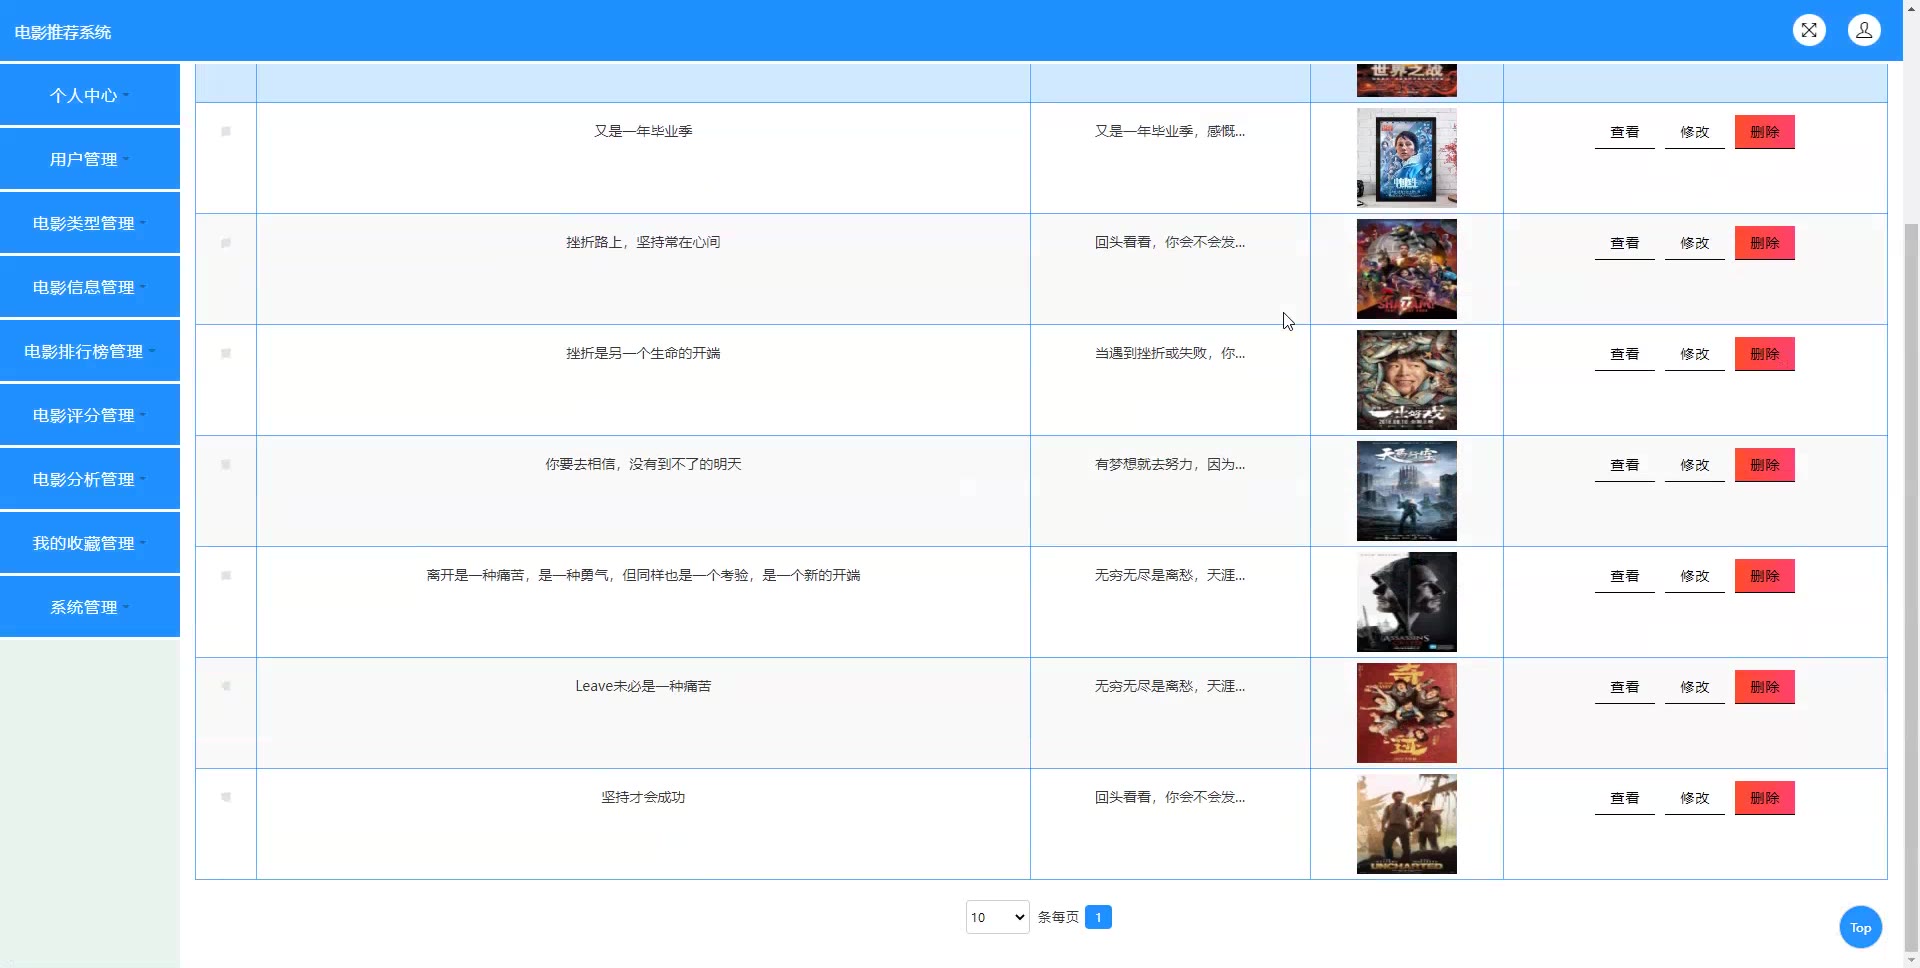Click the Assassin's Creed poster thumbnail
This screenshot has width=1920, height=968.
1406,602
